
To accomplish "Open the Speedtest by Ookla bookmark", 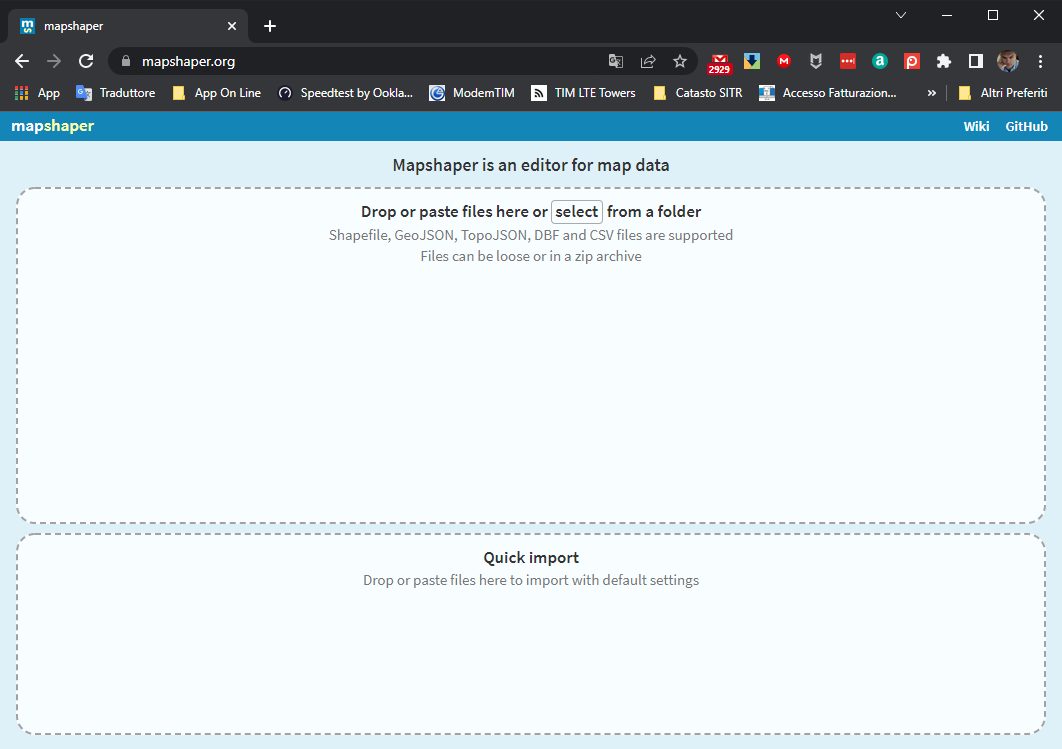I will point(345,93).
